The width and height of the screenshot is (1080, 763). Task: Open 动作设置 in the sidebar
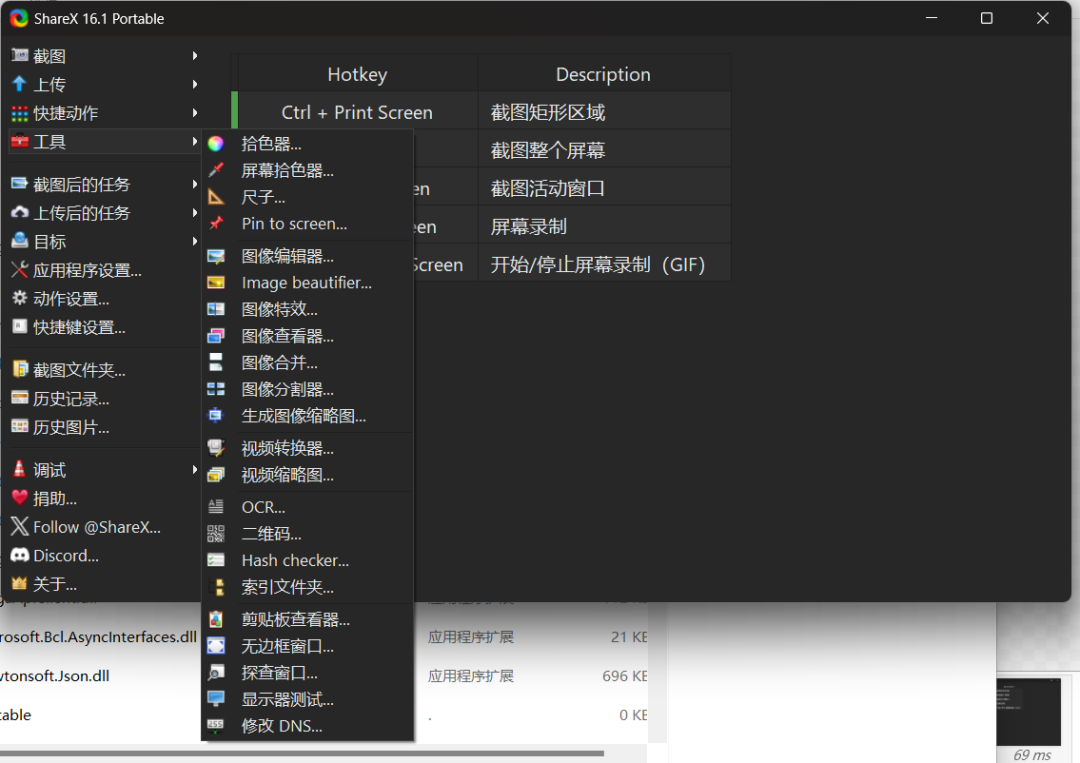tap(103, 299)
